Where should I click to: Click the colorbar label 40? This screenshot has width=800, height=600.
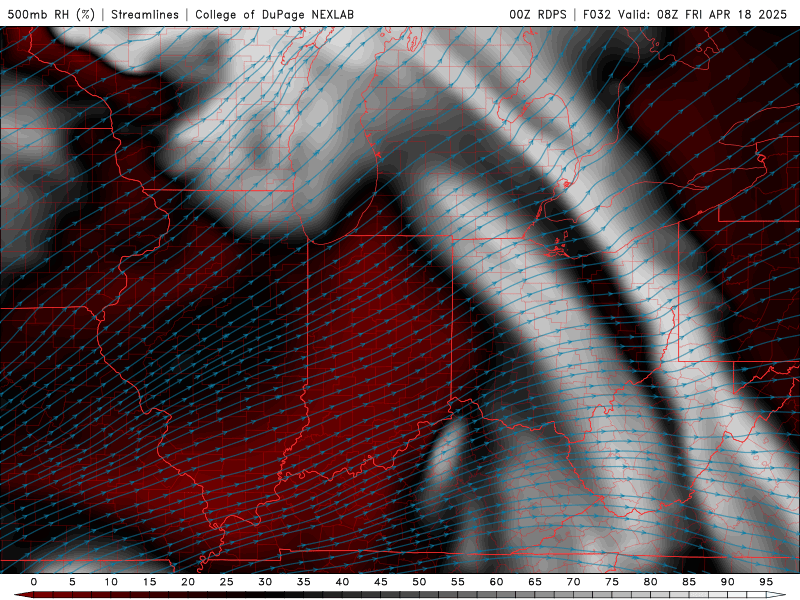click(342, 582)
